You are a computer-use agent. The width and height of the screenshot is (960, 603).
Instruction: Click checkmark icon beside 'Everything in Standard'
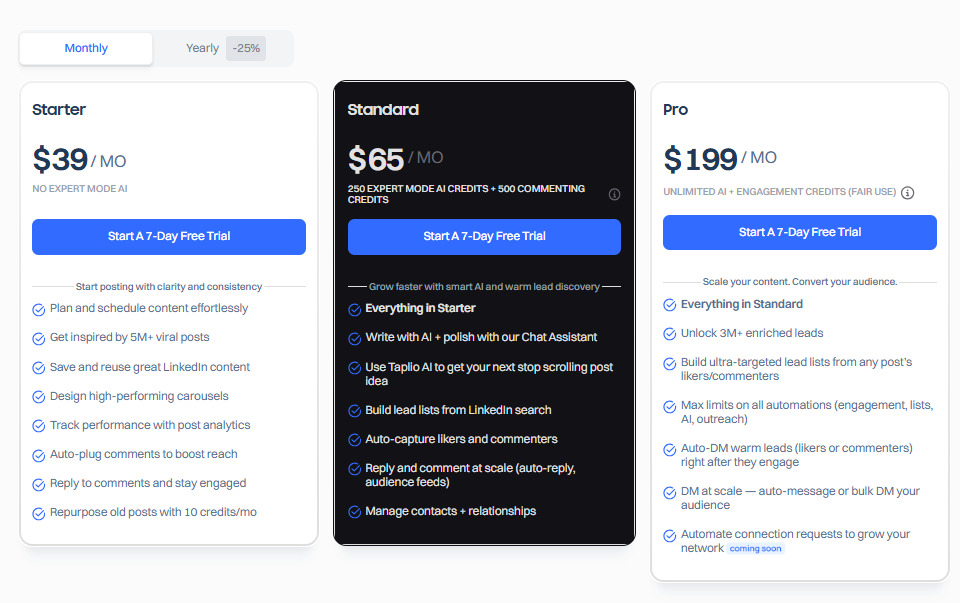click(x=670, y=305)
